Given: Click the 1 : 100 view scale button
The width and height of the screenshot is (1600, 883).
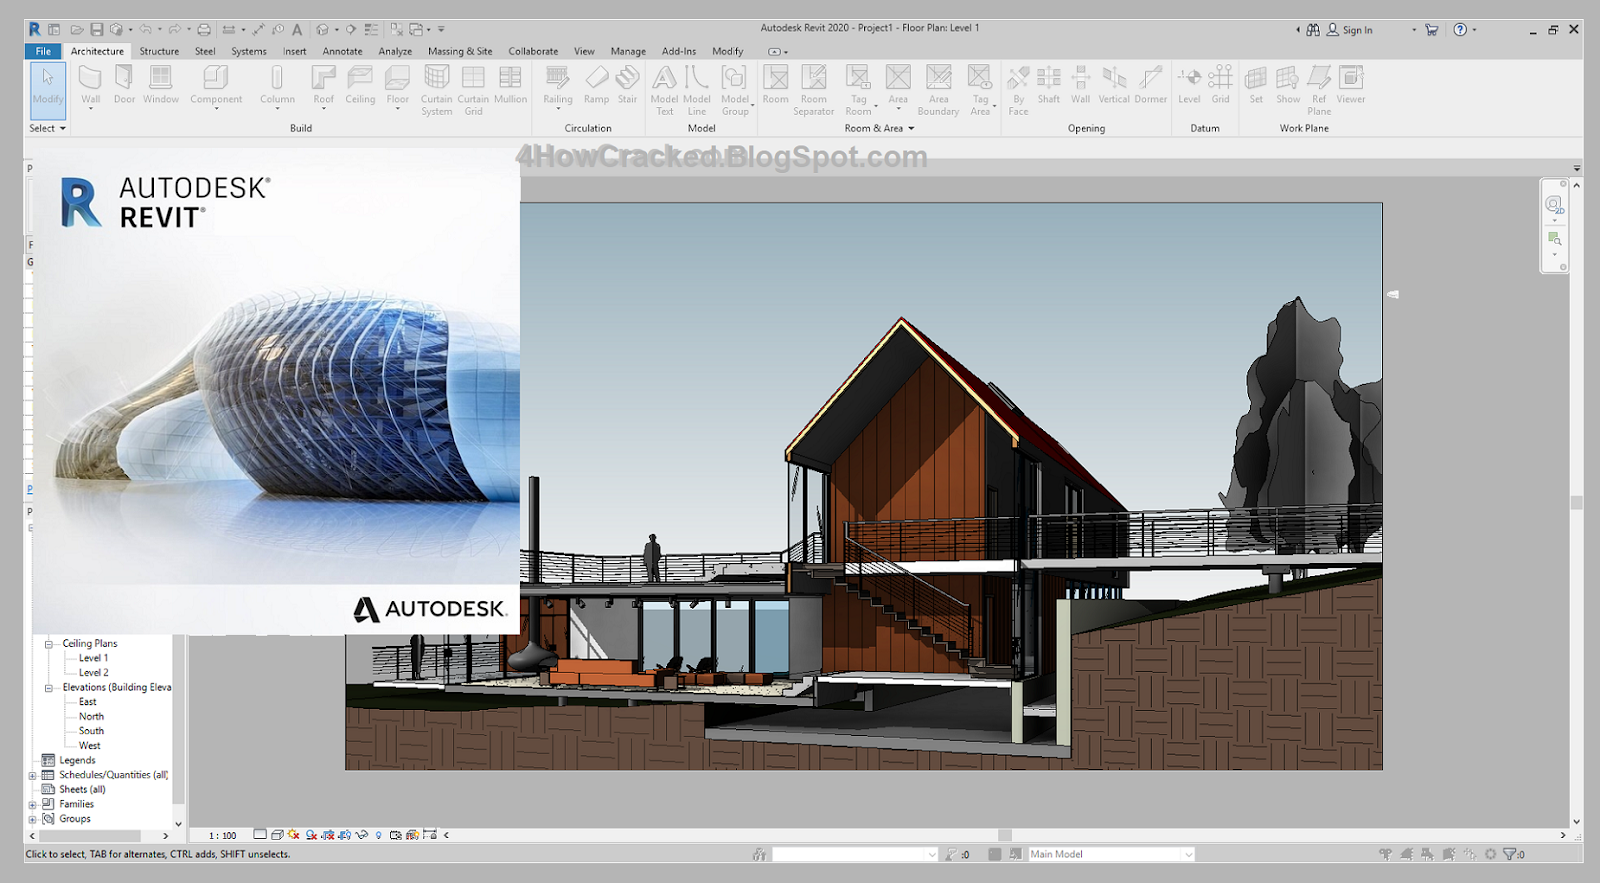Looking at the screenshot, I should (x=222, y=835).
